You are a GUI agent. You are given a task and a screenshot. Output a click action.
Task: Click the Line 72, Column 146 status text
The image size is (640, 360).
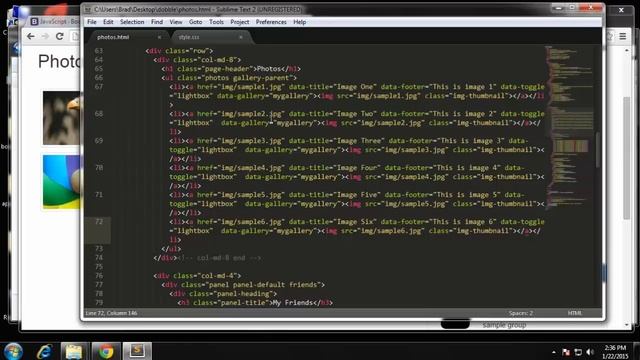111,313
